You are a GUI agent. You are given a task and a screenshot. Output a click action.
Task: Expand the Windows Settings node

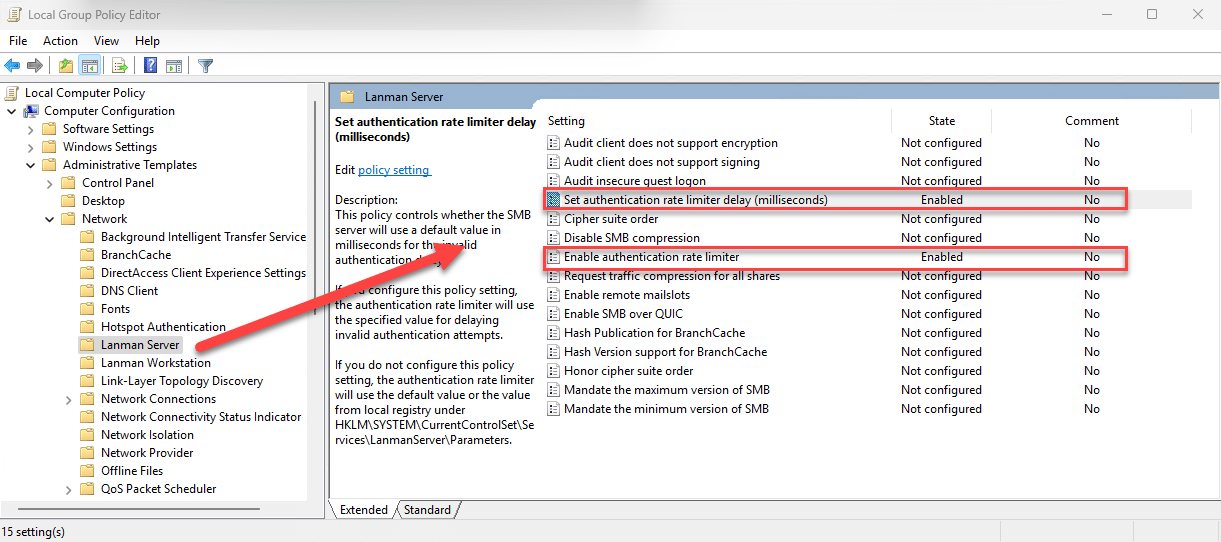[x=30, y=147]
